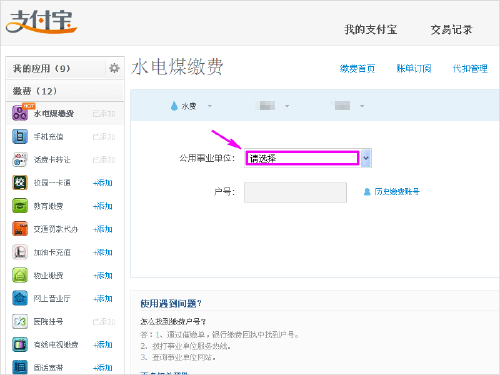Viewport: 500px width, 375px height.
Task: Open the 历史缴费账号 link
Action: click(x=397, y=192)
